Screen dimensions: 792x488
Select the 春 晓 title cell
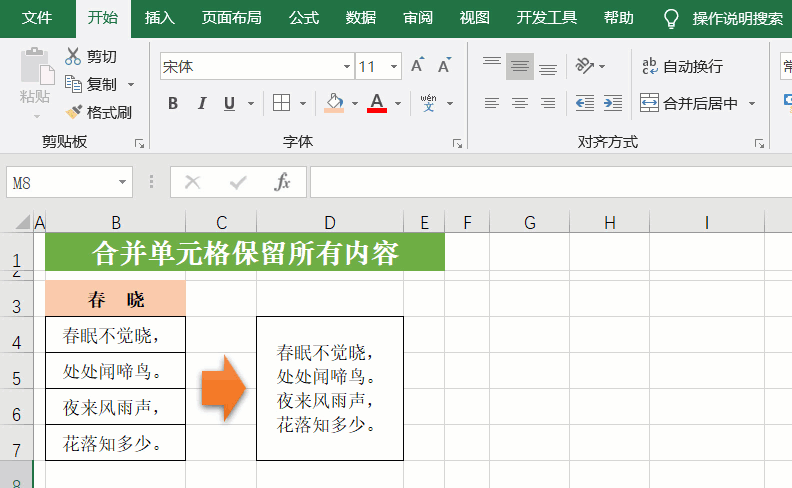coord(115,299)
